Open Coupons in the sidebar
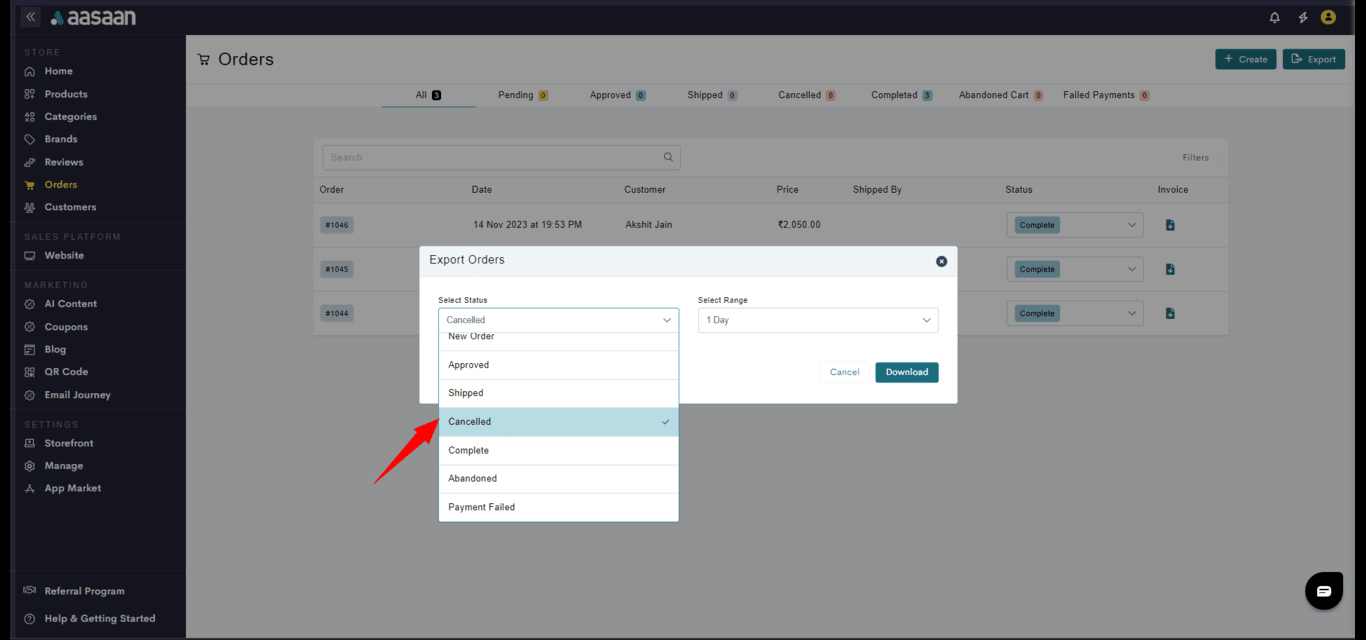 coord(66,327)
